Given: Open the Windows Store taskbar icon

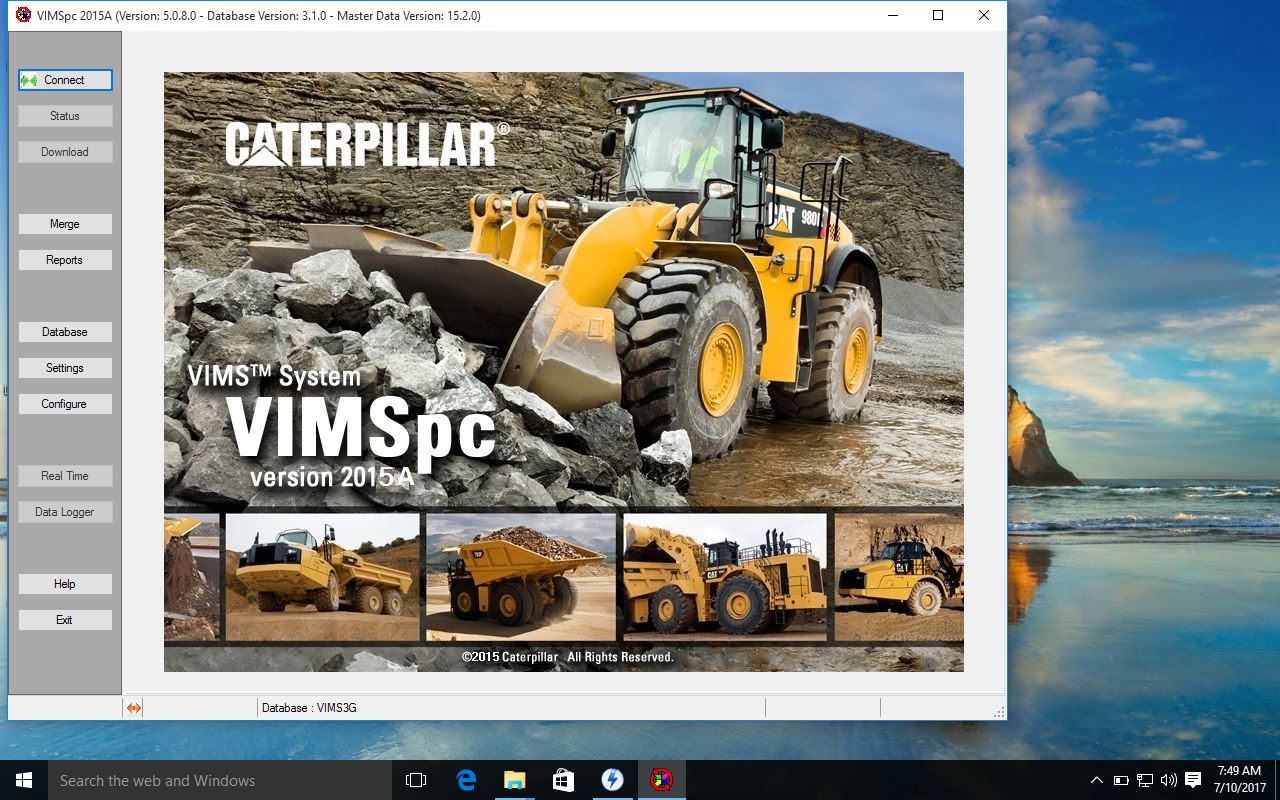Looking at the screenshot, I should click(563, 780).
